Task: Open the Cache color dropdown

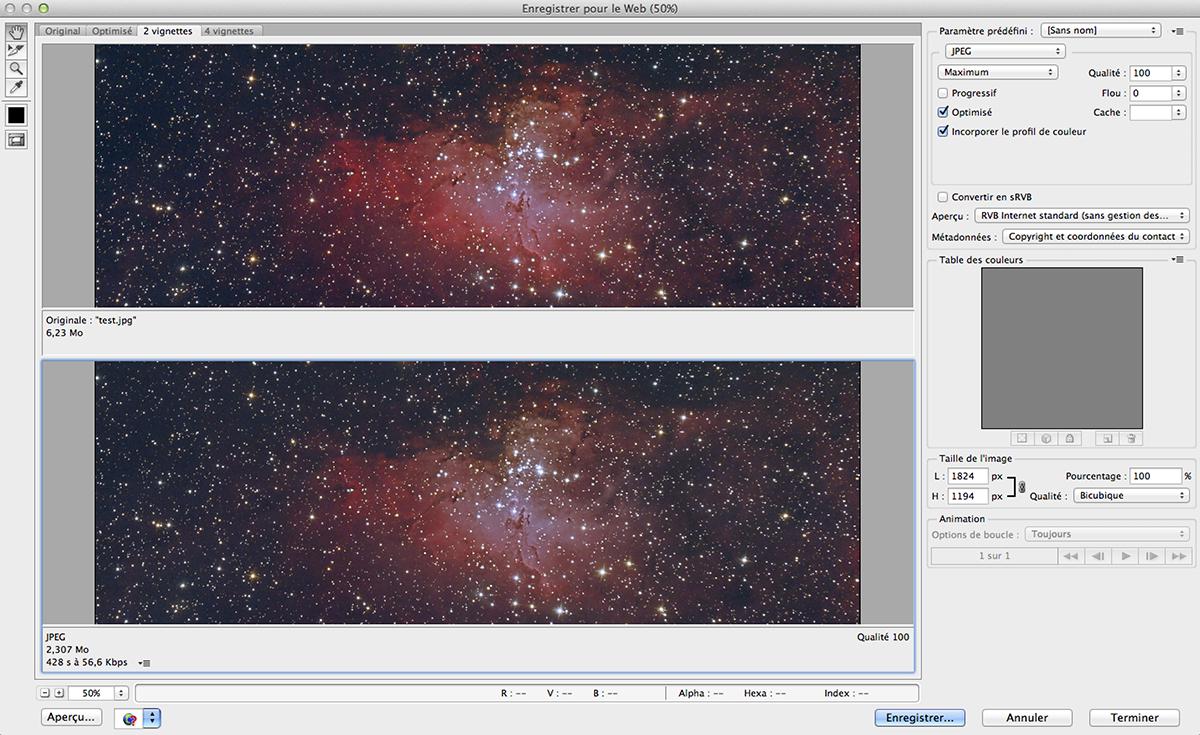Action: (1179, 113)
